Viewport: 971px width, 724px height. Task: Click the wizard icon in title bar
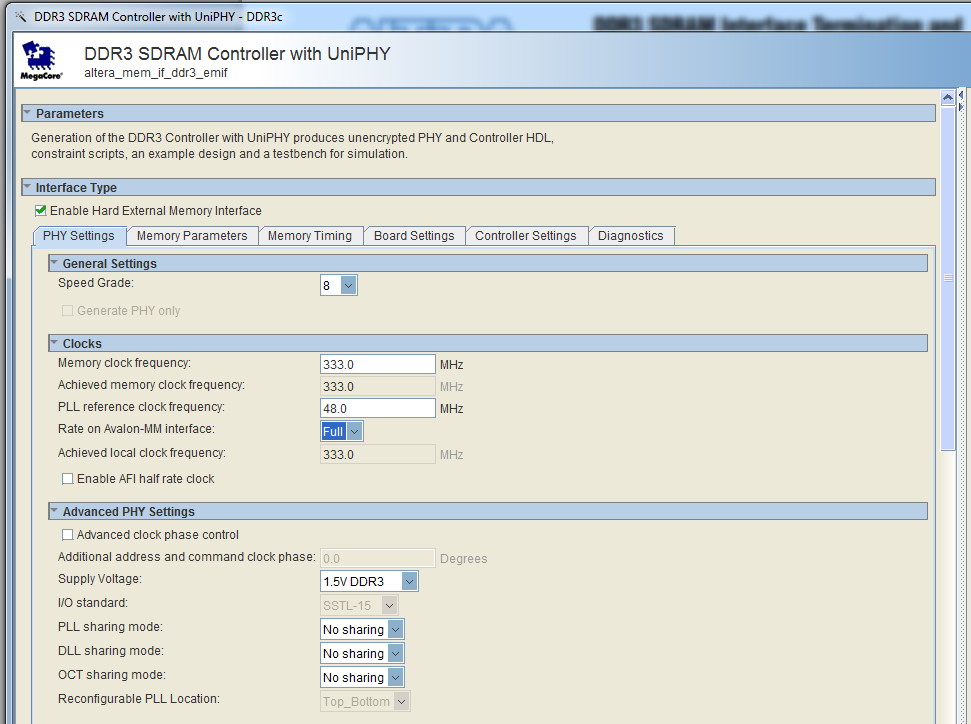(x=20, y=17)
